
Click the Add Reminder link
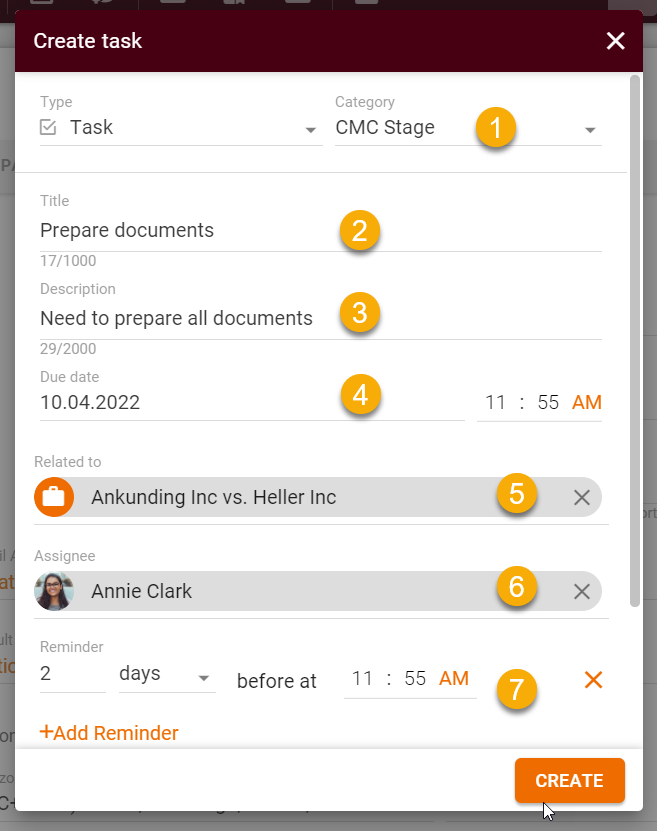[109, 733]
